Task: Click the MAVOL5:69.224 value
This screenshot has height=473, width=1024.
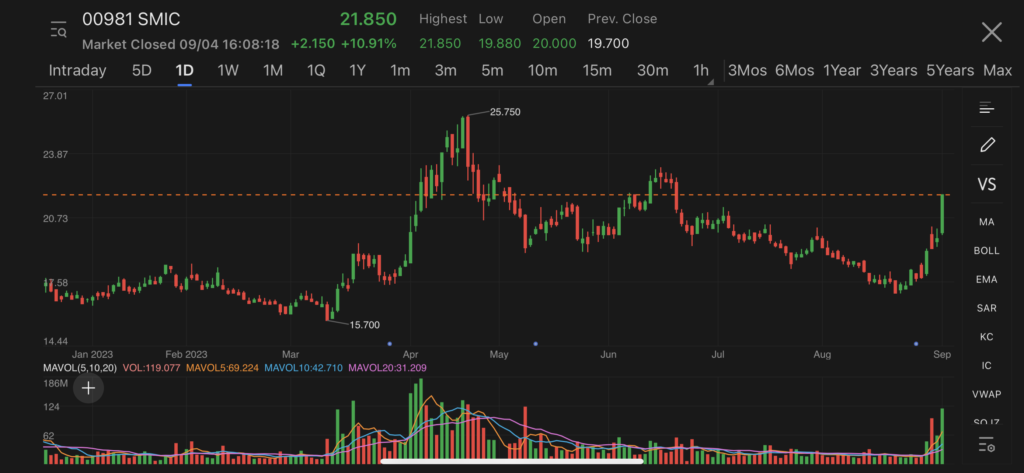Action: point(225,368)
